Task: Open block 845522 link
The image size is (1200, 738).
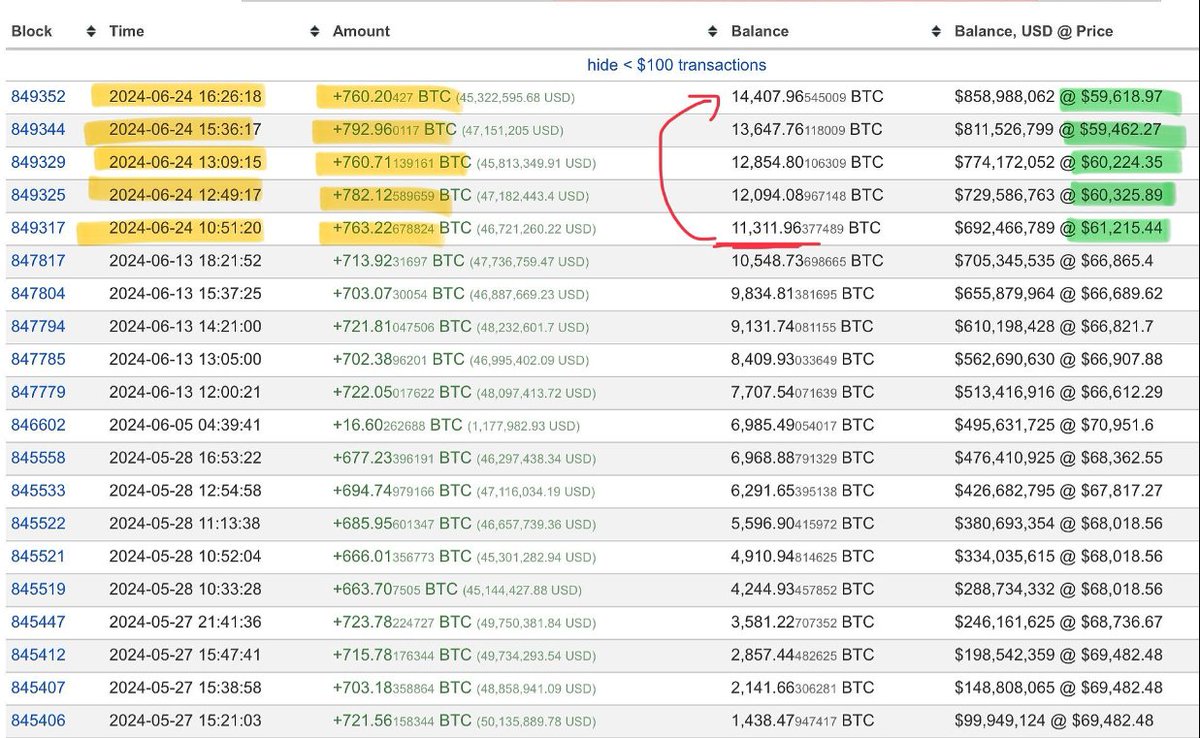Action: click(38, 523)
